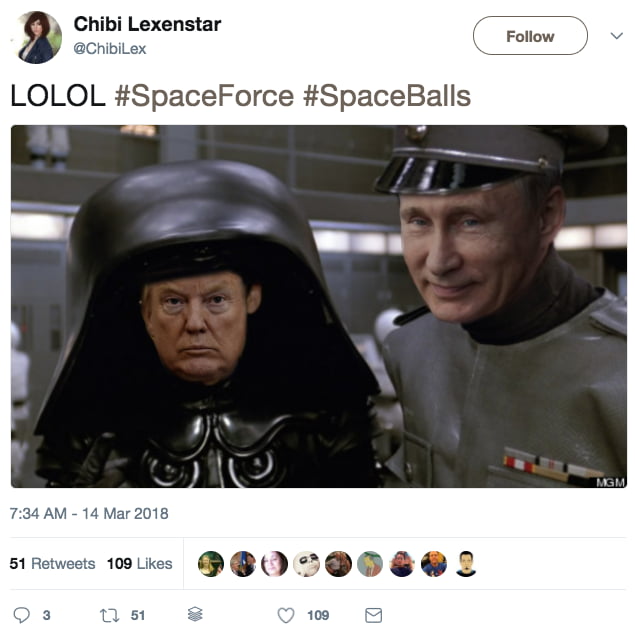Follow the @ChibiLex account
Screen dimensions: 635x634
pyautogui.click(x=530, y=36)
